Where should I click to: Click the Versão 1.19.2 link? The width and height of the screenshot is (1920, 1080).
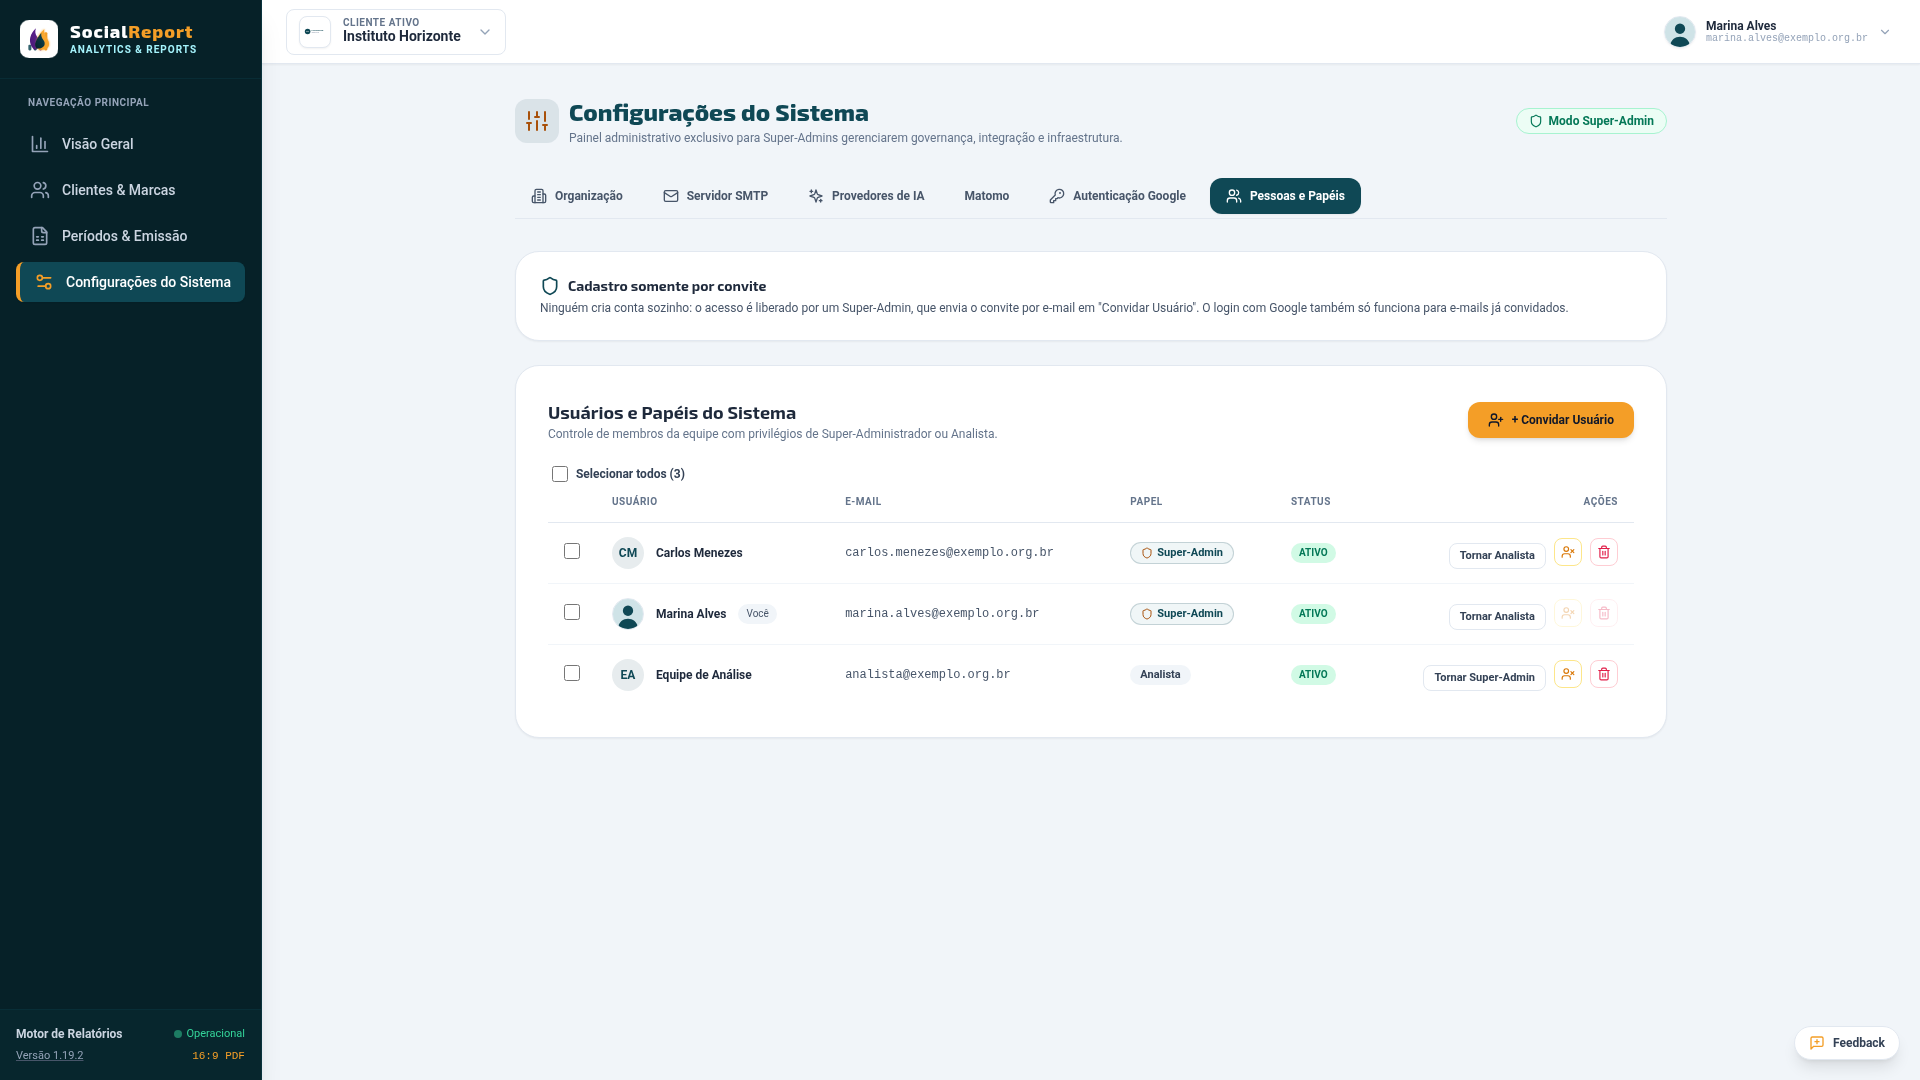click(50, 1056)
